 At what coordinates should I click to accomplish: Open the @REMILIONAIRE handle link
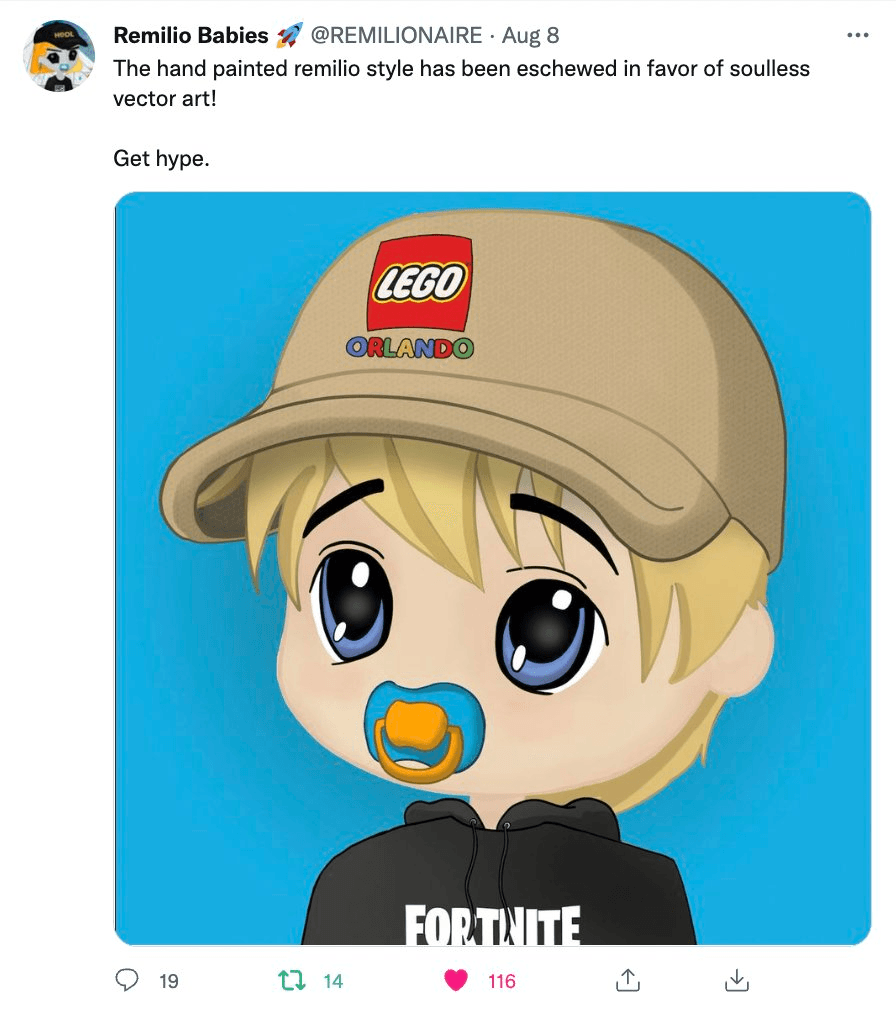396,35
